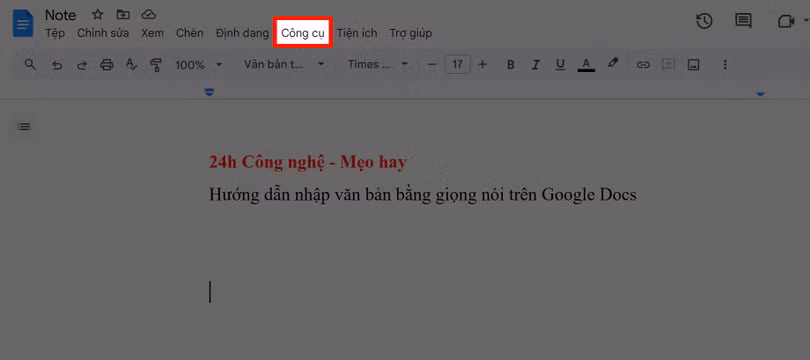Open the Tiện ích menu

point(357,33)
